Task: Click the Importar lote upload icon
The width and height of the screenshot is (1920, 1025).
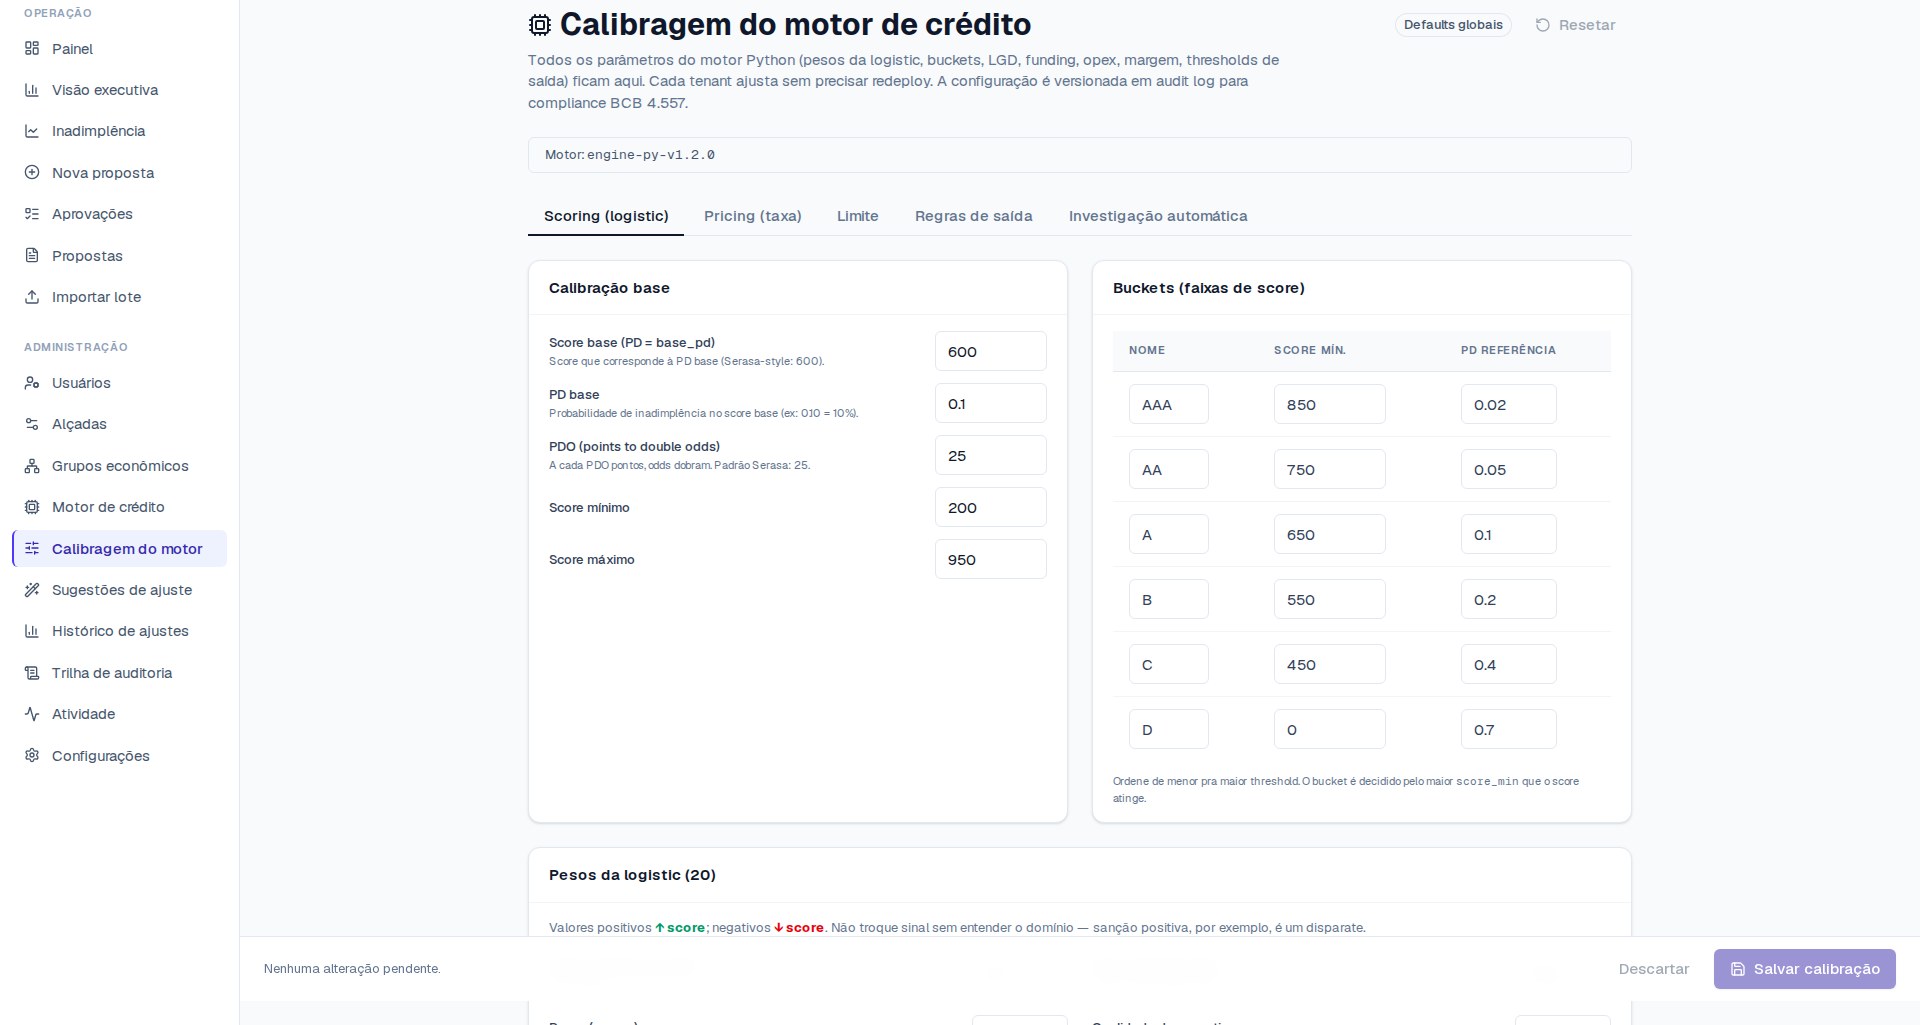Action: [32, 297]
